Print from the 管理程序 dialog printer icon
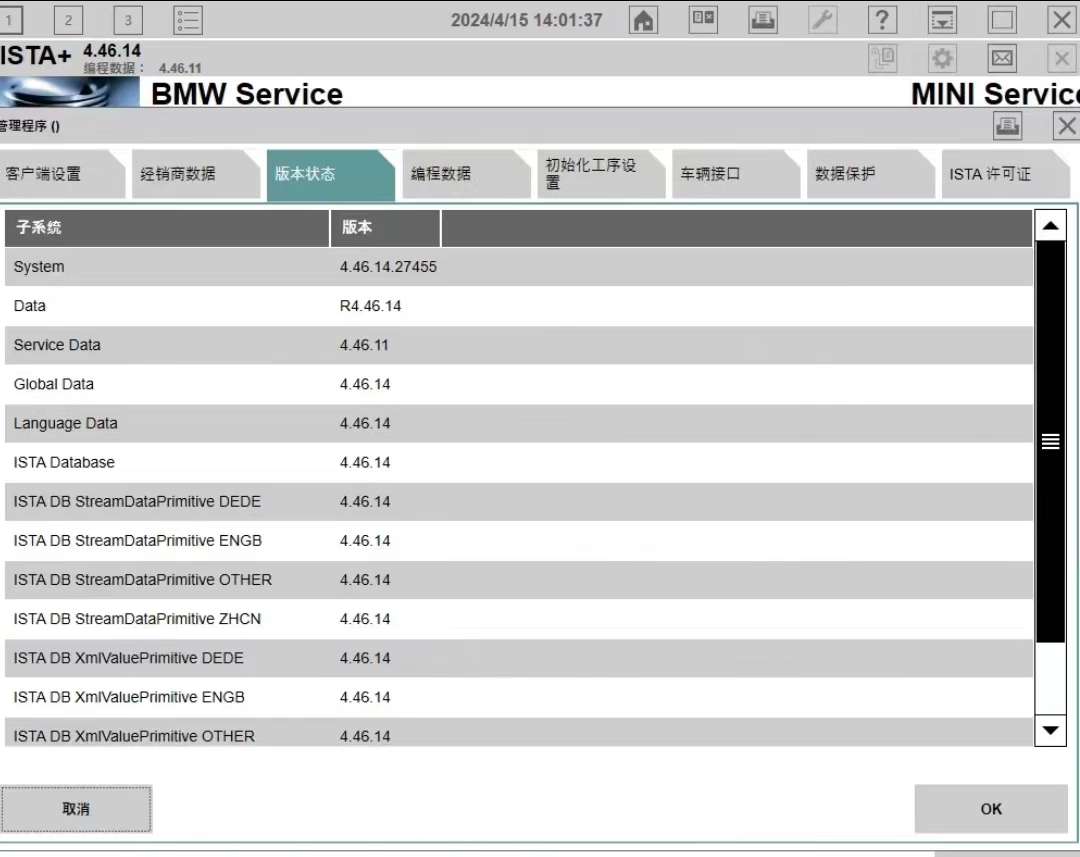The height and width of the screenshot is (857, 1080). 1008,126
